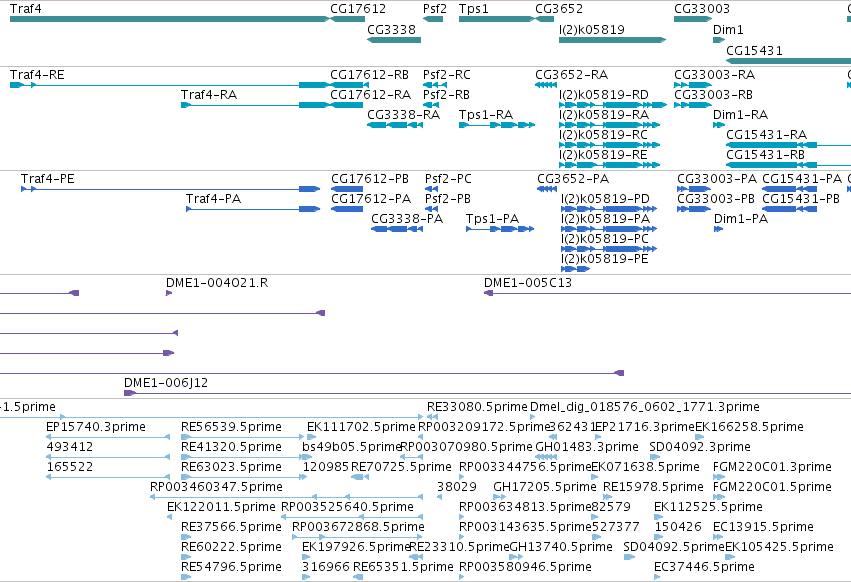
Task: Click the RE54796.5prime EST
Action: pos(186,577)
